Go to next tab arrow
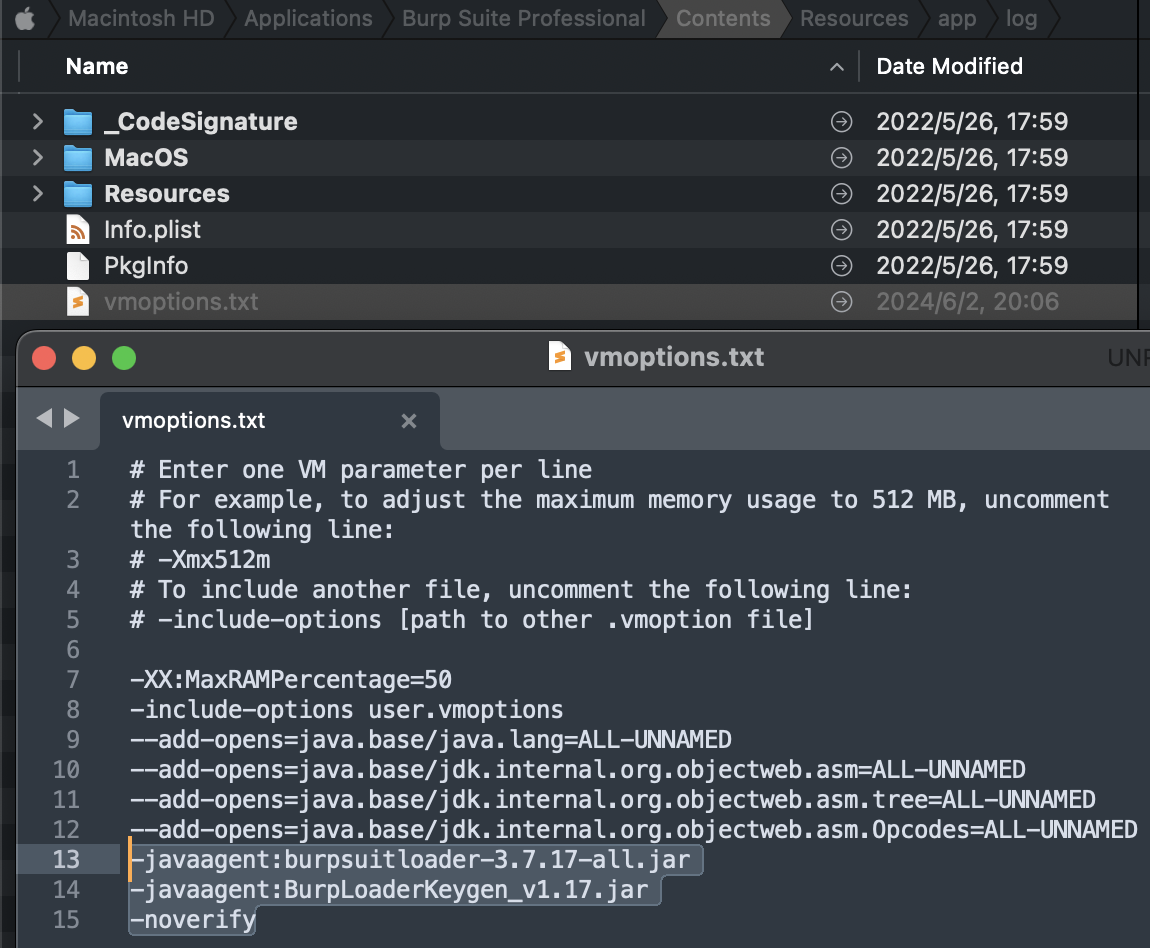The height and width of the screenshot is (948, 1150). 72,418
